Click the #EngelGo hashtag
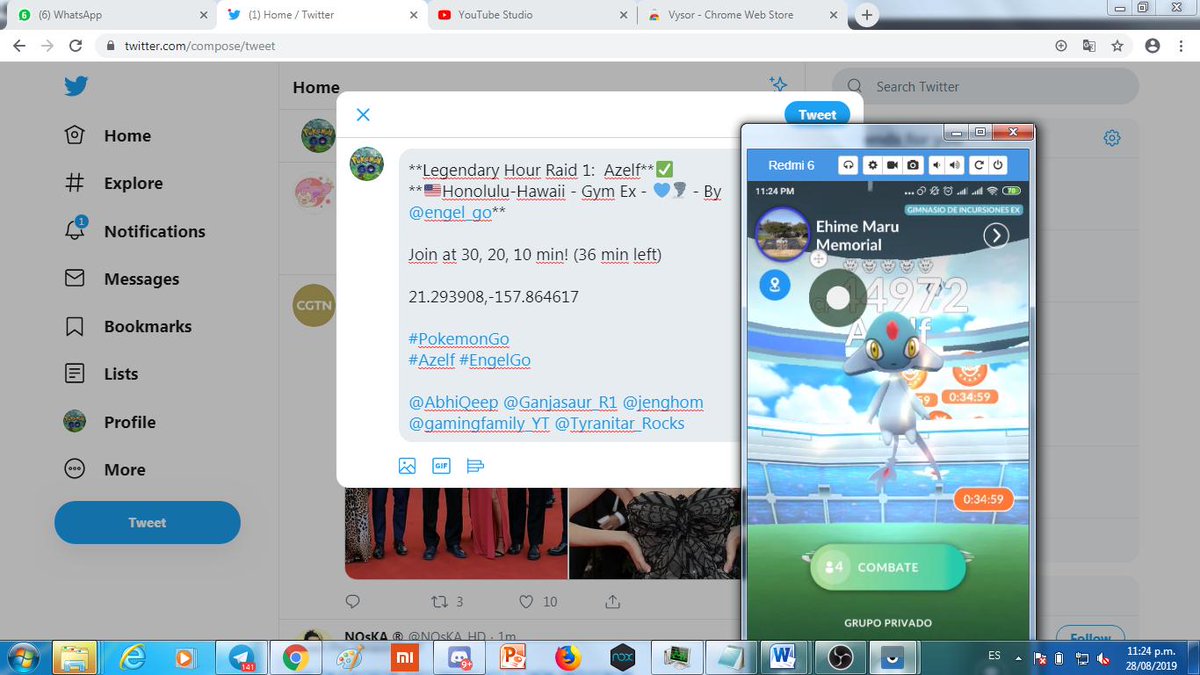Image resolution: width=1200 pixels, height=675 pixels. point(495,360)
